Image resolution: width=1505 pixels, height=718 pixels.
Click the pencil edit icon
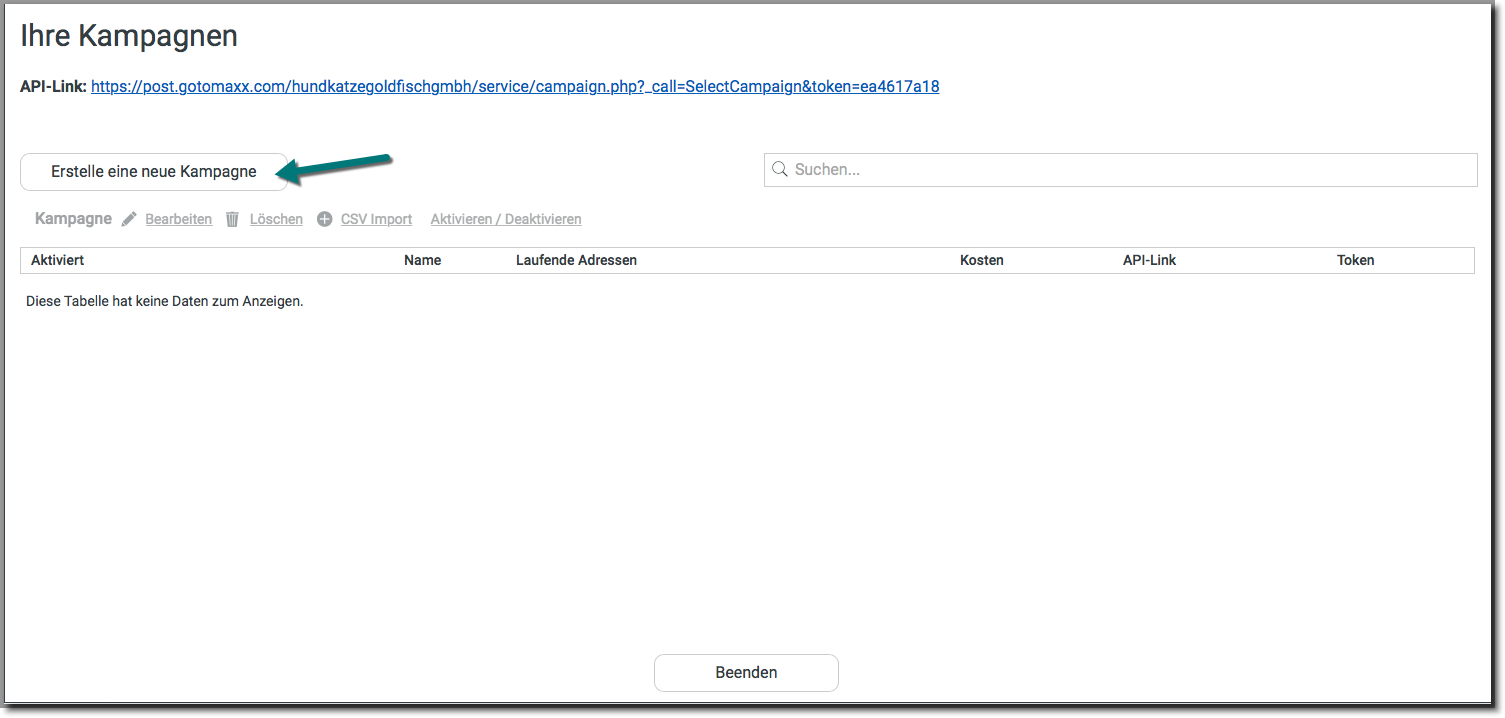pyautogui.click(x=129, y=219)
